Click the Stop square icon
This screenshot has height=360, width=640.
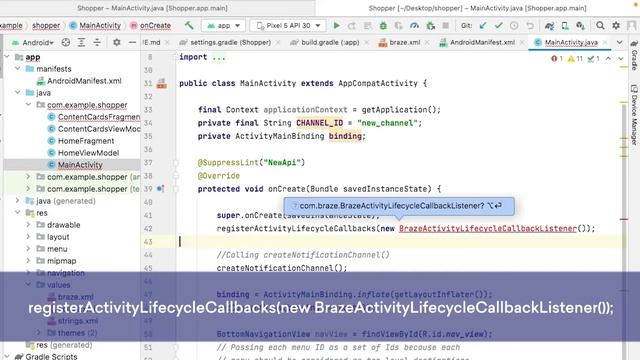(x=446, y=25)
